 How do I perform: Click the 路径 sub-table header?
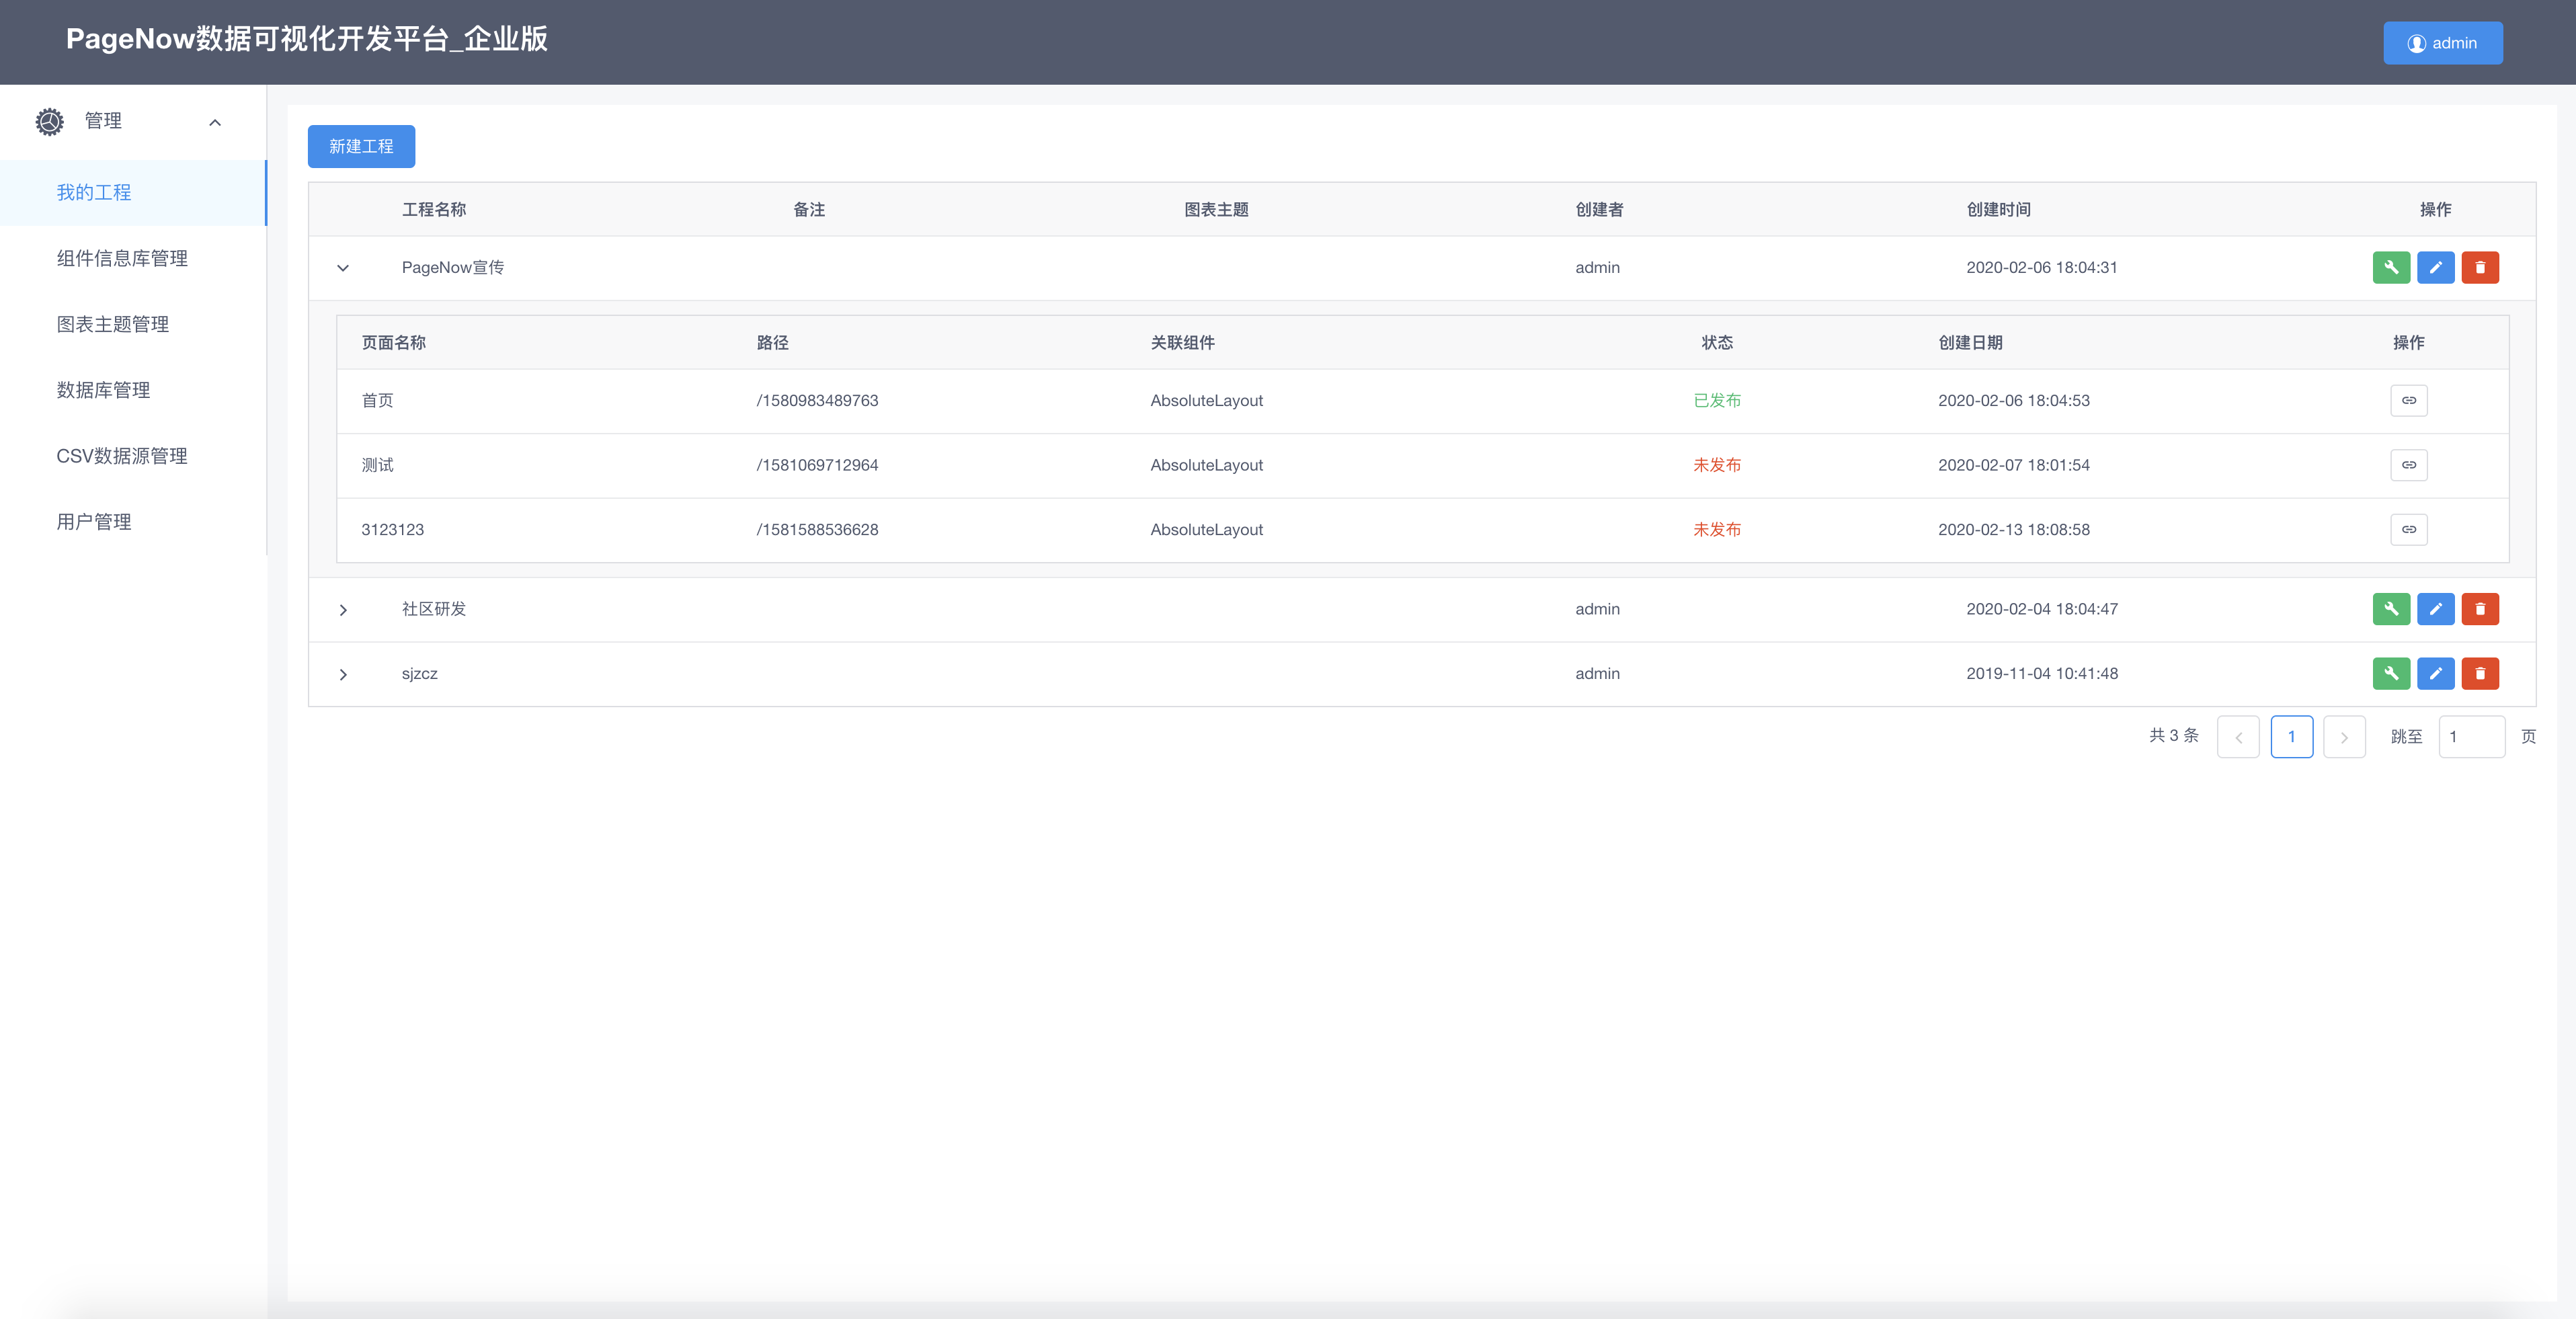772,342
